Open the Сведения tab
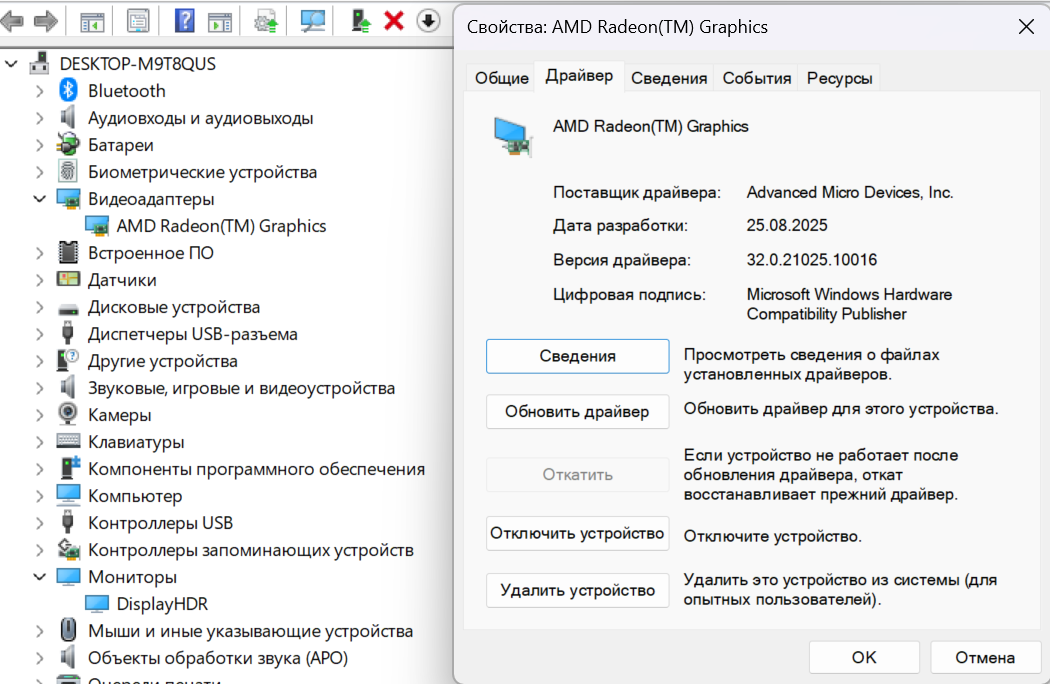1050x684 pixels. 669,78
